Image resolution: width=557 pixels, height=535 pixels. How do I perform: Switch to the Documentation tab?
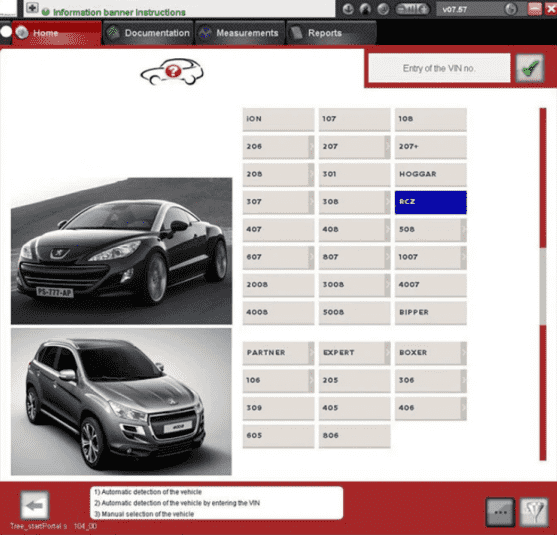tap(148, 33)
